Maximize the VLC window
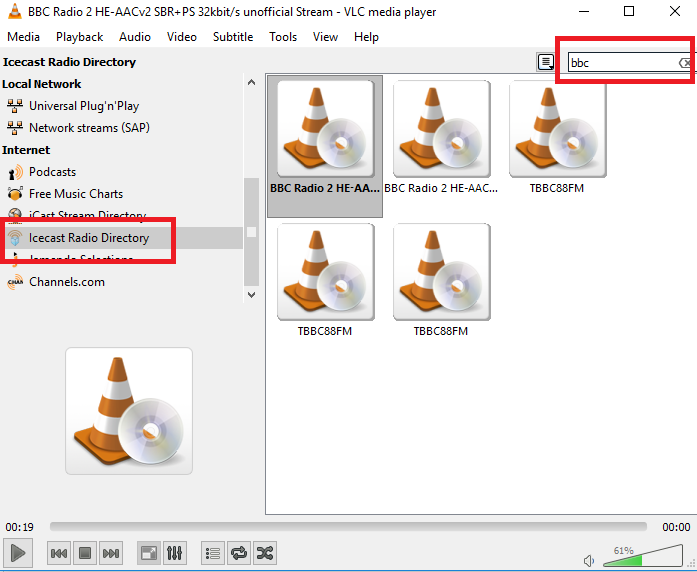697x572 pixels. pyautogui.click(x=629, y=12)
